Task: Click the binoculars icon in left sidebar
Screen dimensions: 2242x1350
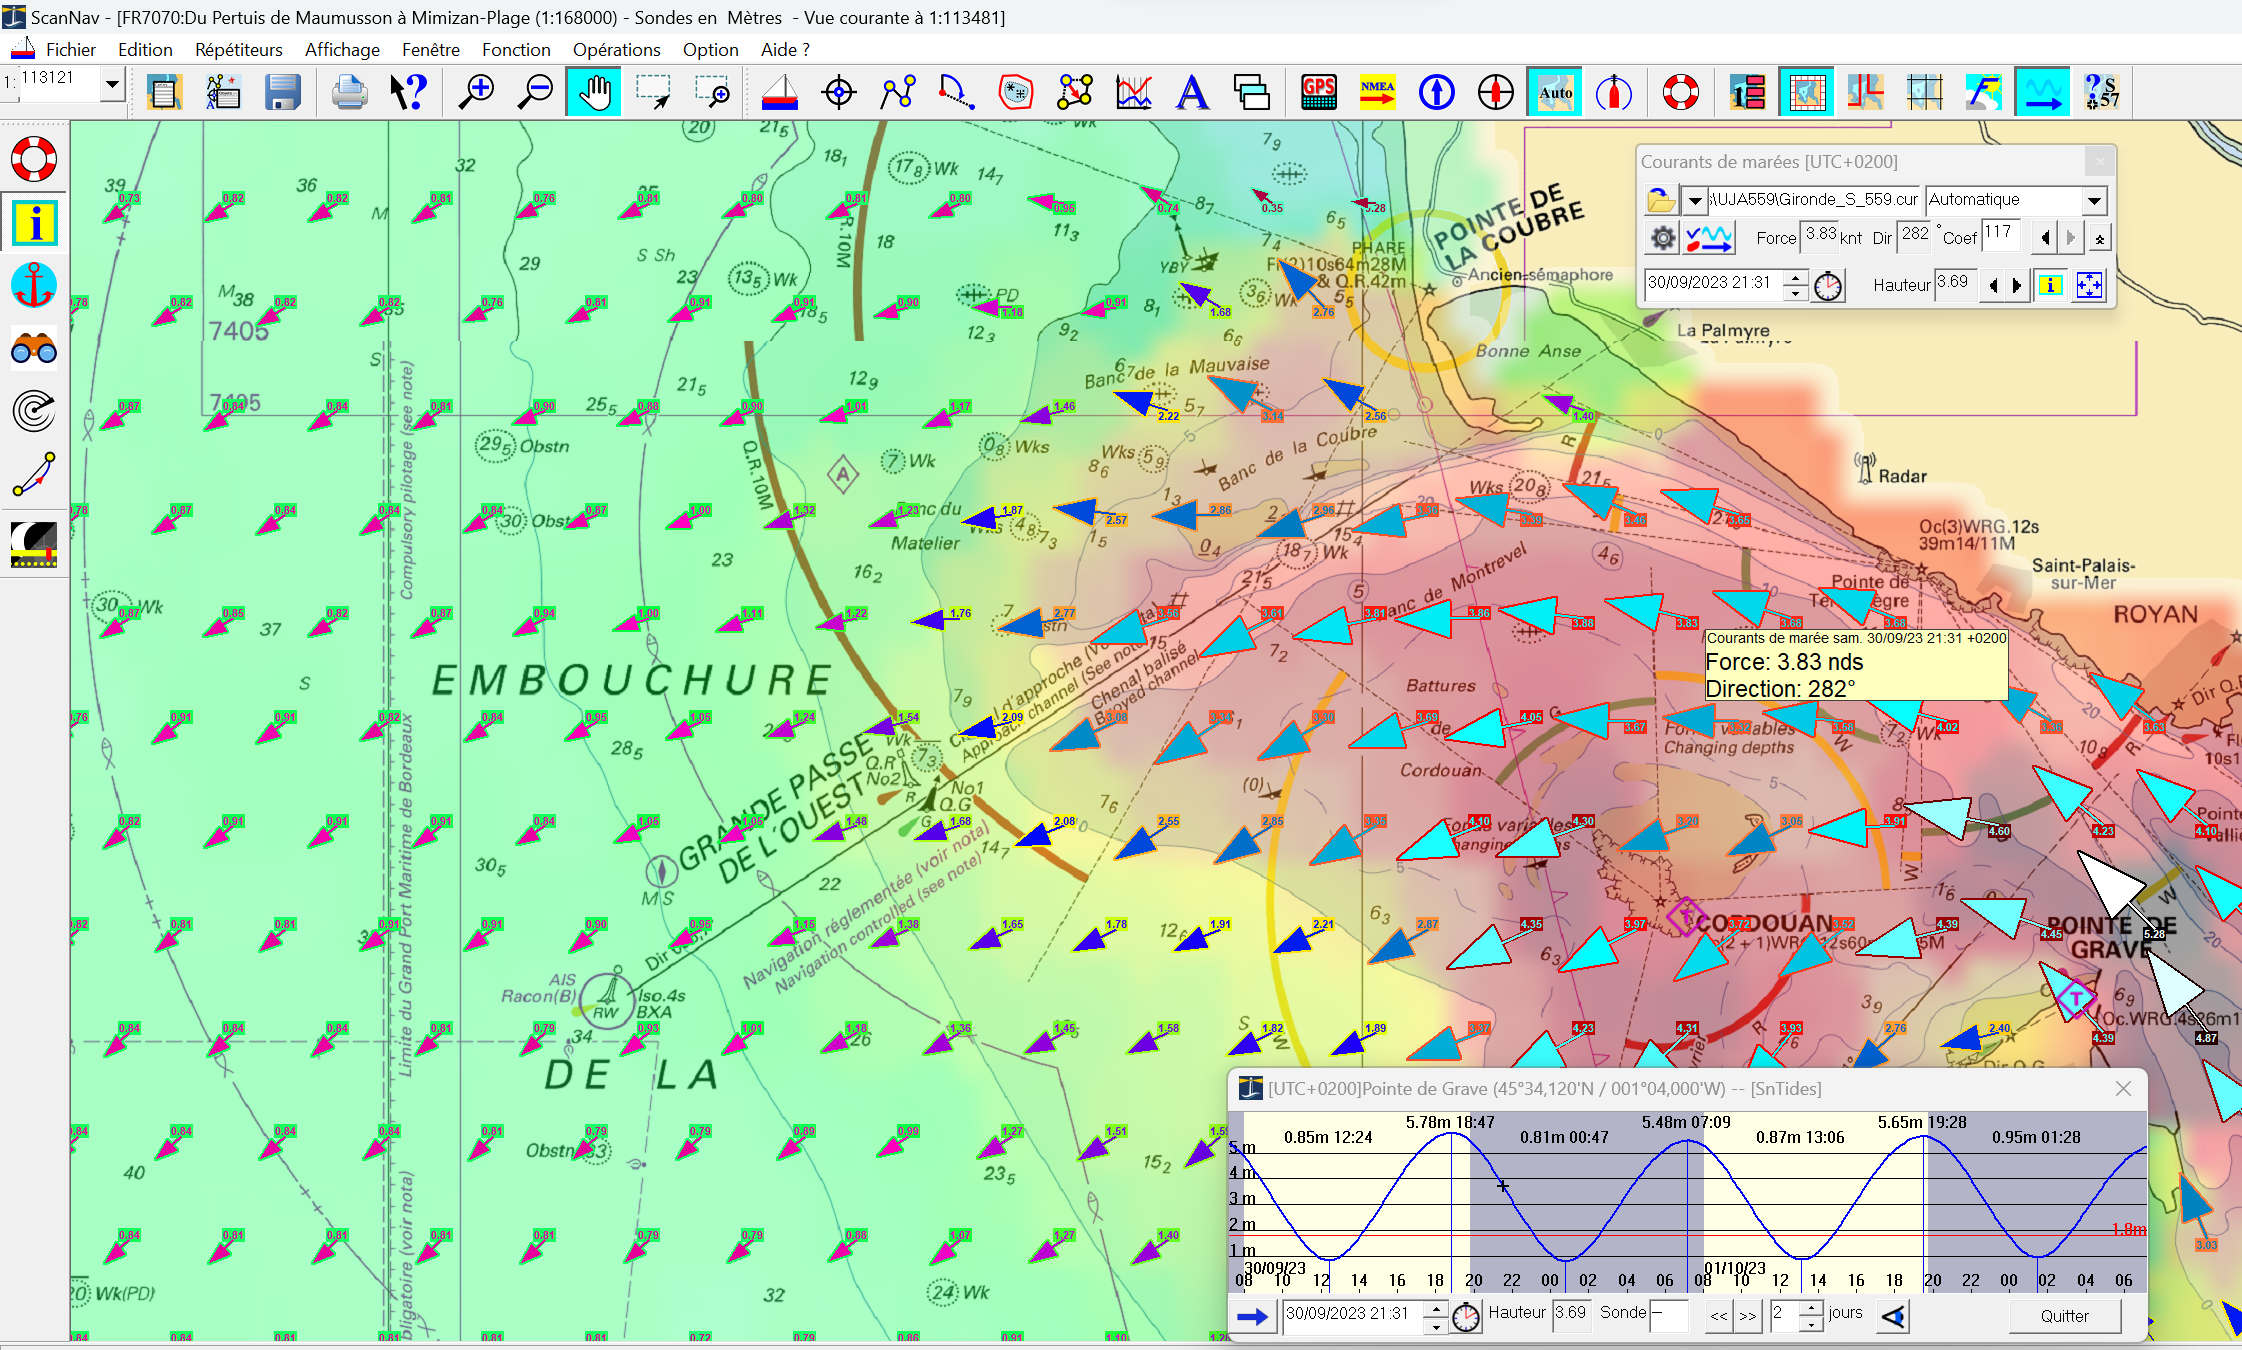Action: pos(34,348)
